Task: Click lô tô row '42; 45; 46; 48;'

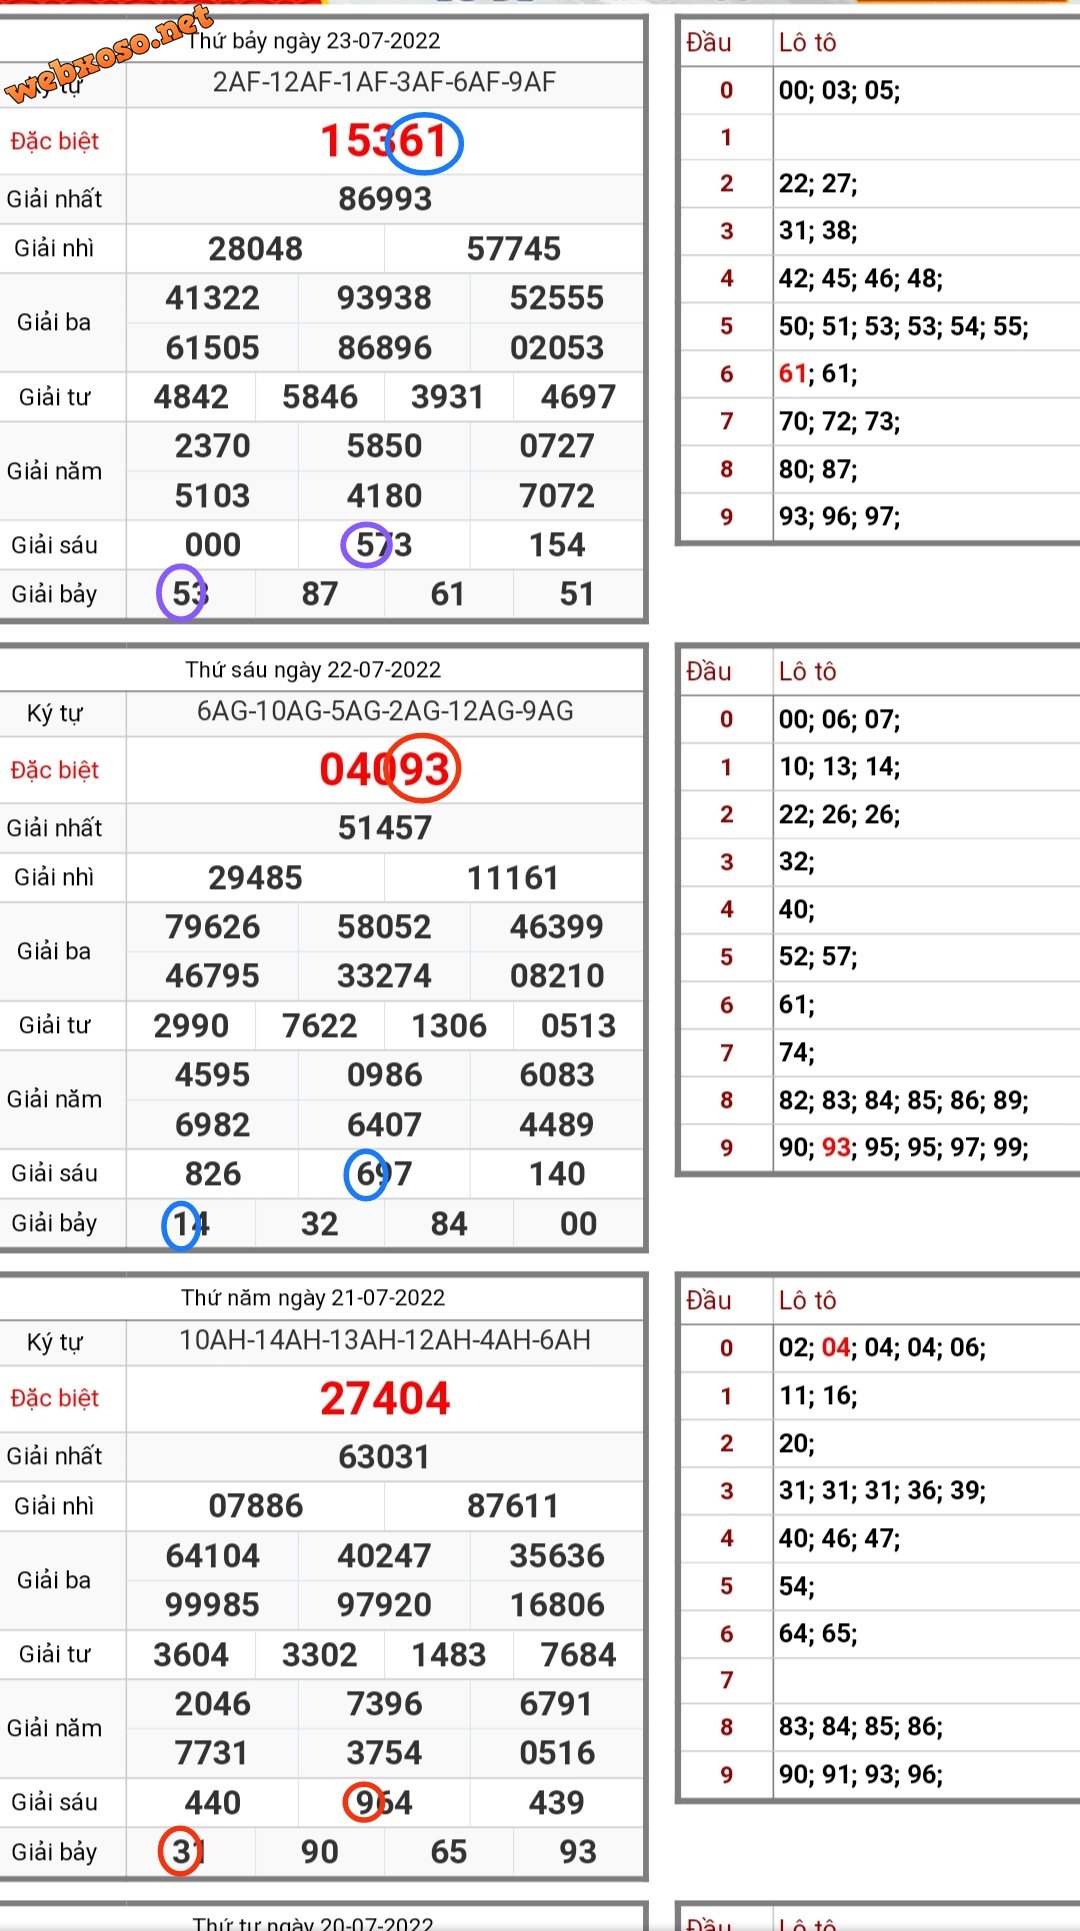Action: [x=861, y=278]
